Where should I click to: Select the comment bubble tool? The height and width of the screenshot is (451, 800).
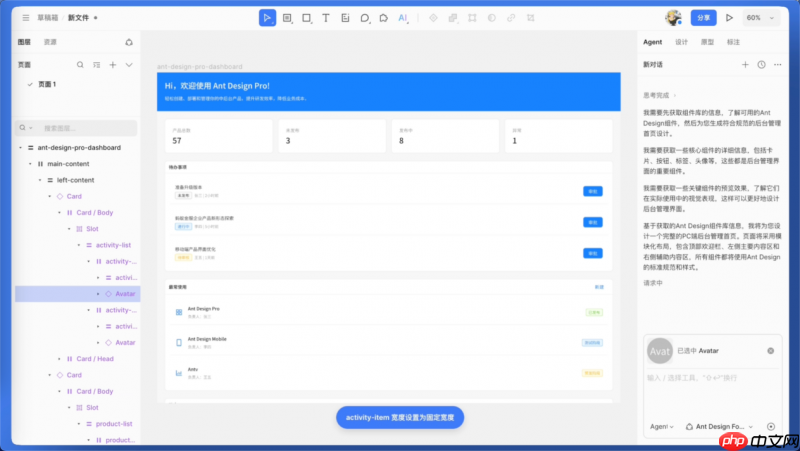click(x=365, y=18)
